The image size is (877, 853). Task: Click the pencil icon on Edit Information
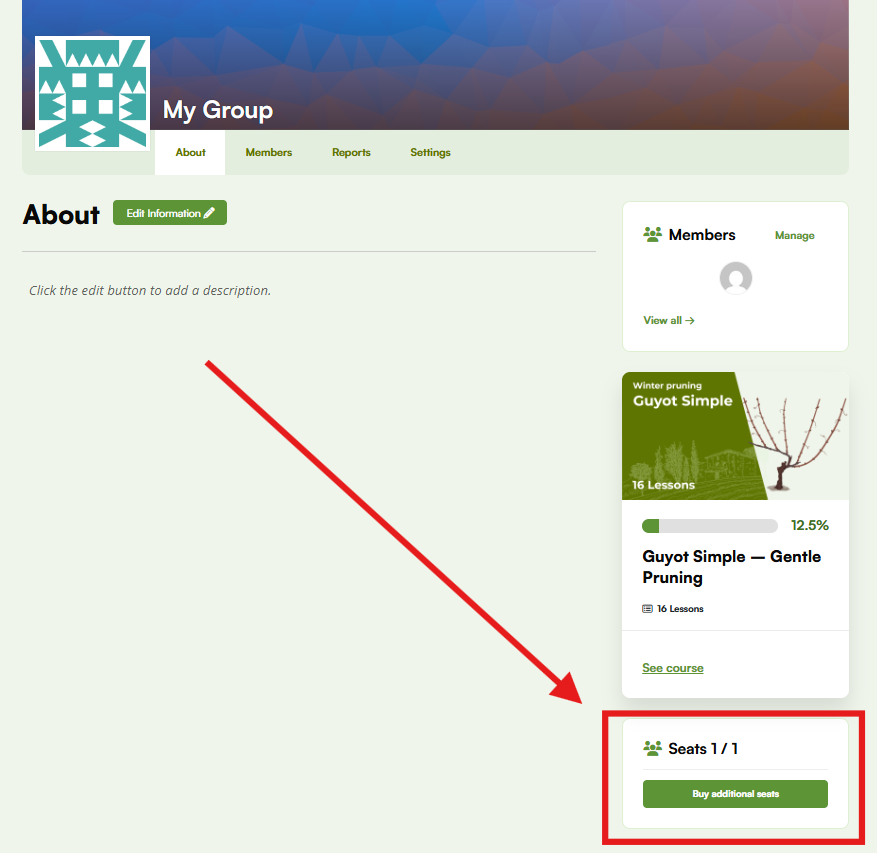209,213
